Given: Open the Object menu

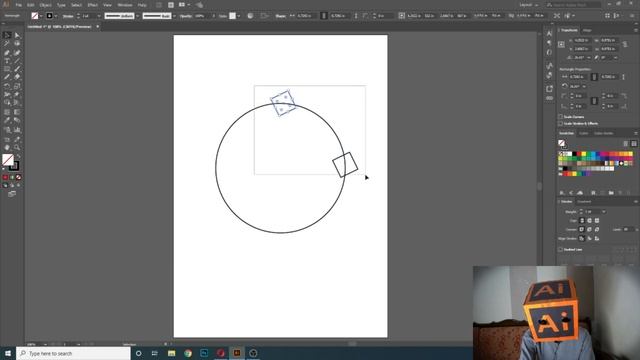Looking at the screenshot, I should point(46,5).
